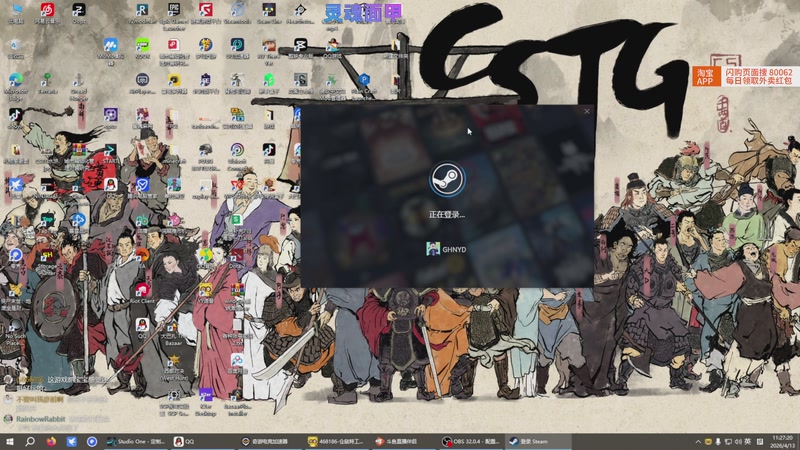800x450 pixels.
Task: Open YY语音 desktop shortcut
Action: pyautogui.click(x=205, y=293)
